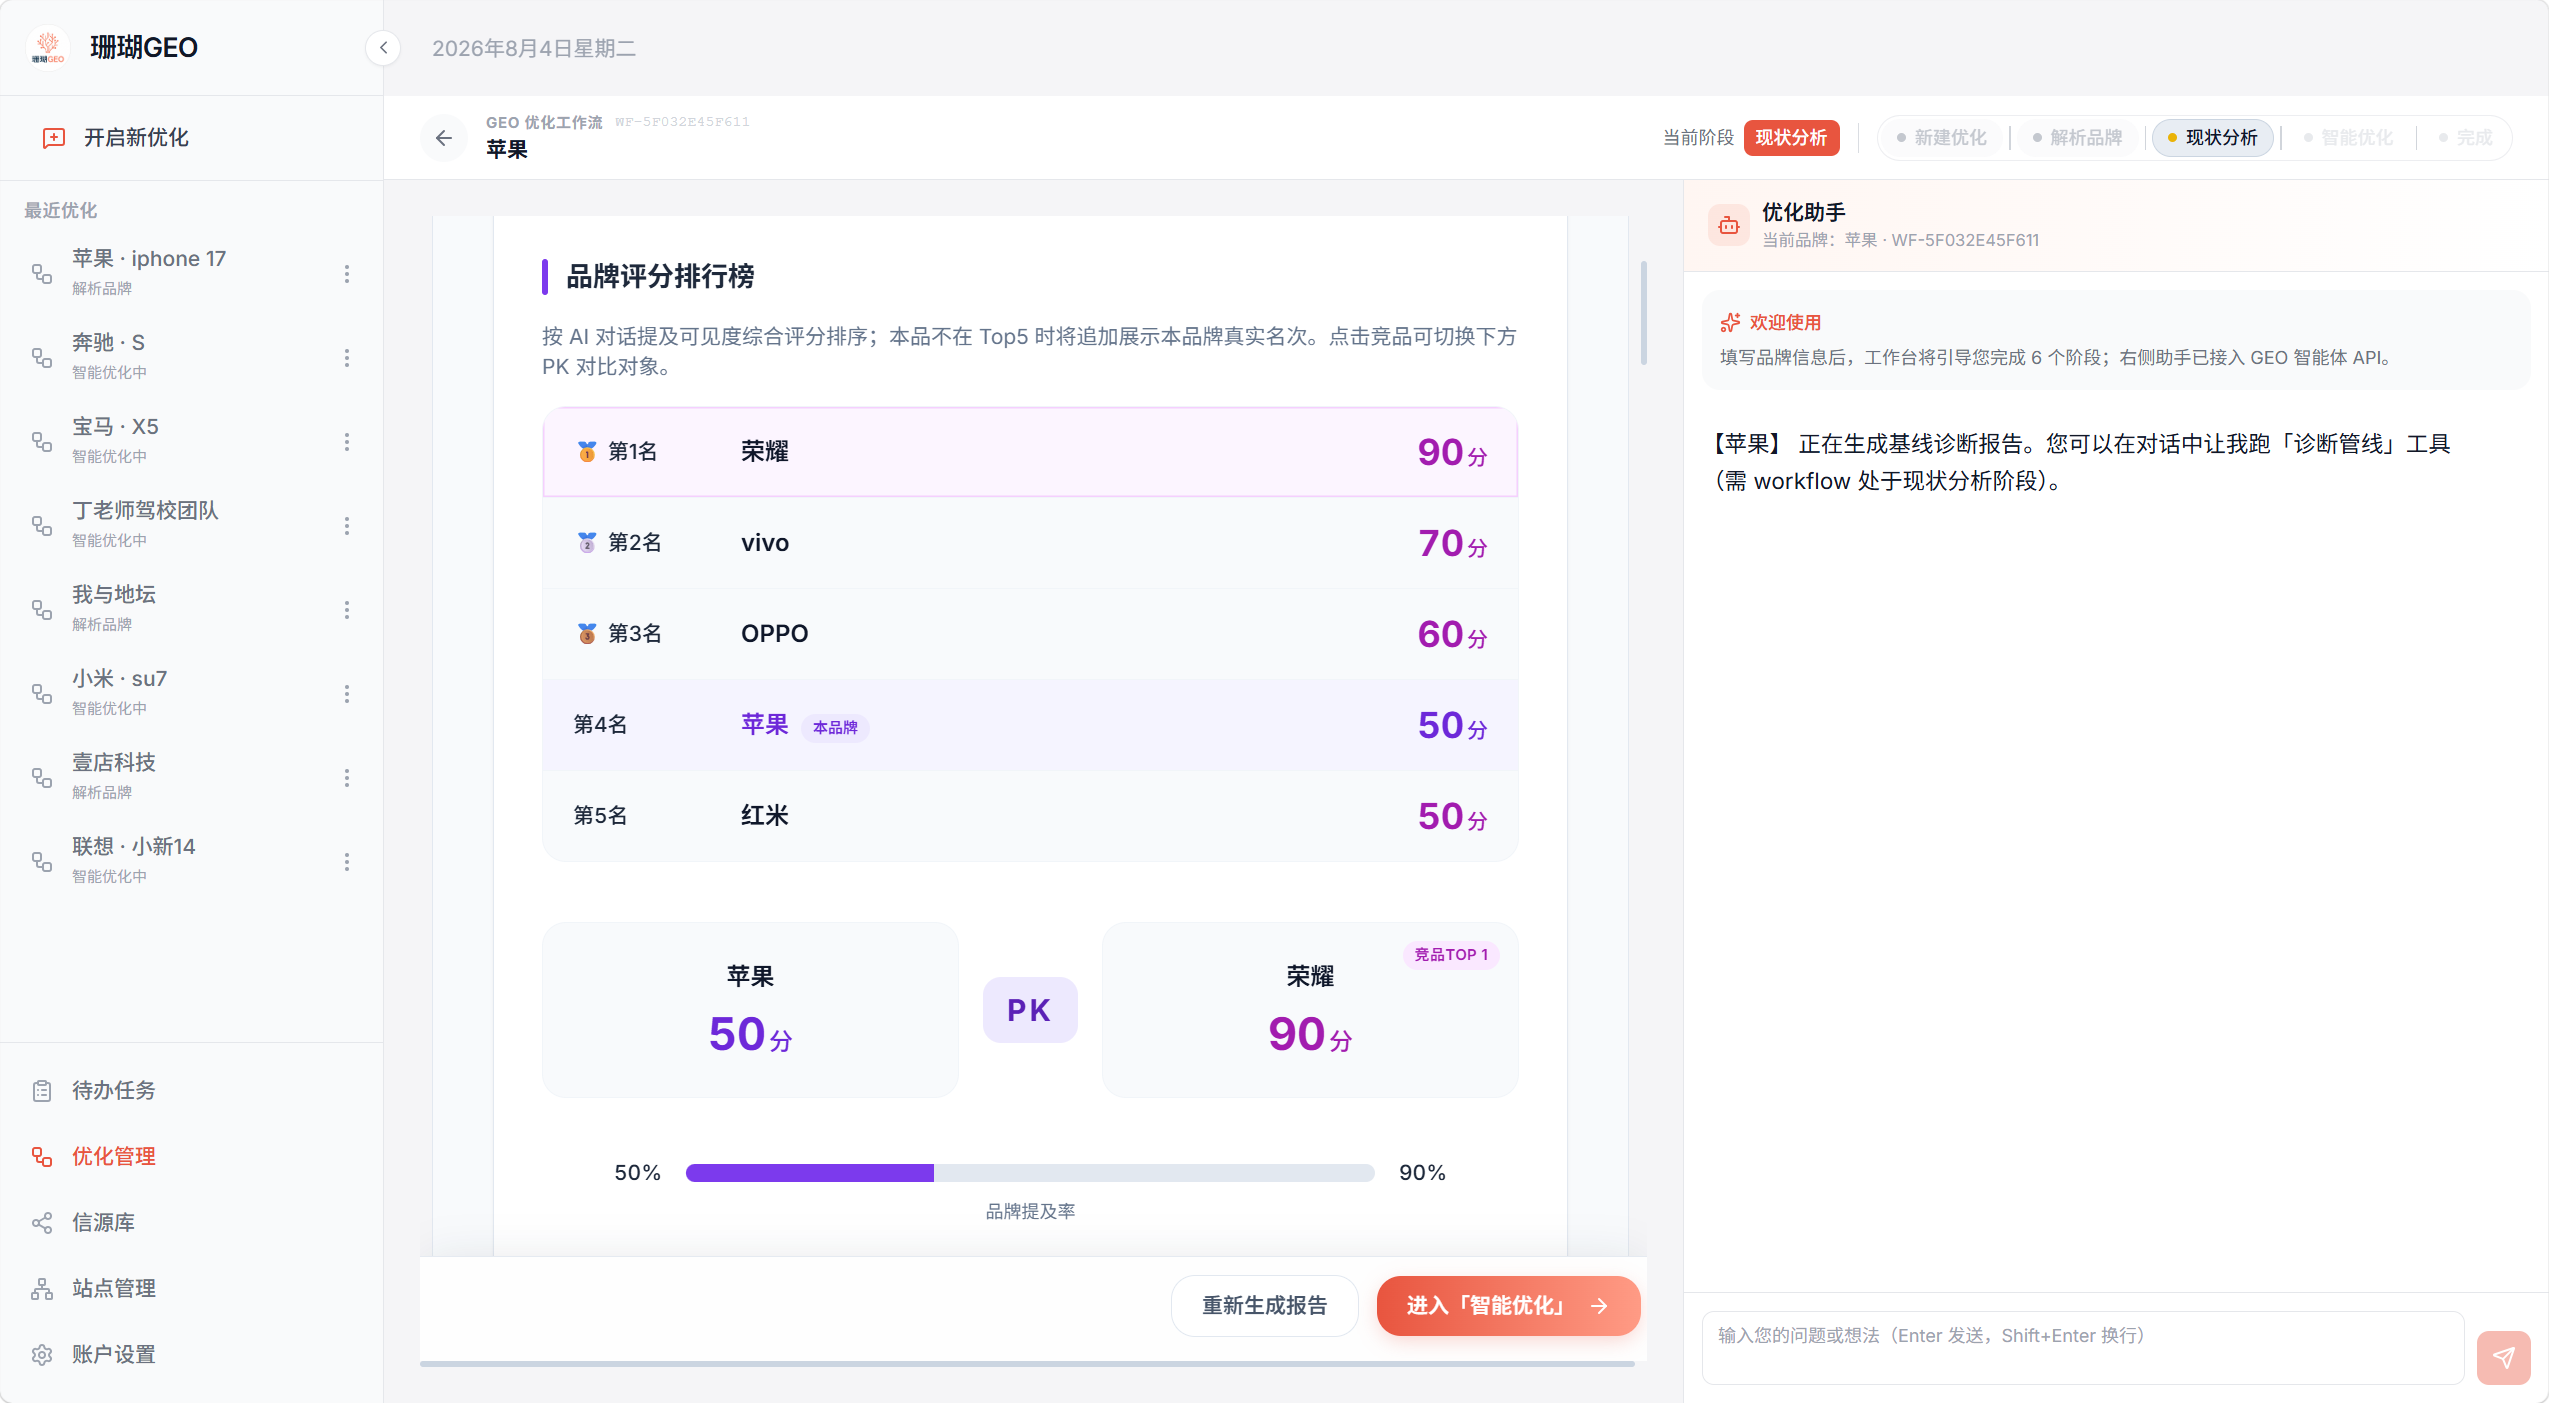This screenshot has width=2549, height=1403.
Task: Click the gold medal icon for 第1名
Action: pyautogui.click(x=587, y=452)
